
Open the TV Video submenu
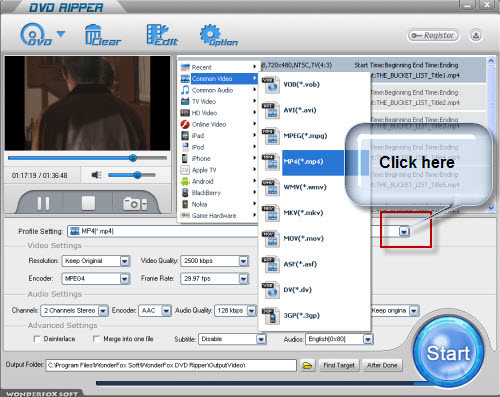(x=218, y=101)
